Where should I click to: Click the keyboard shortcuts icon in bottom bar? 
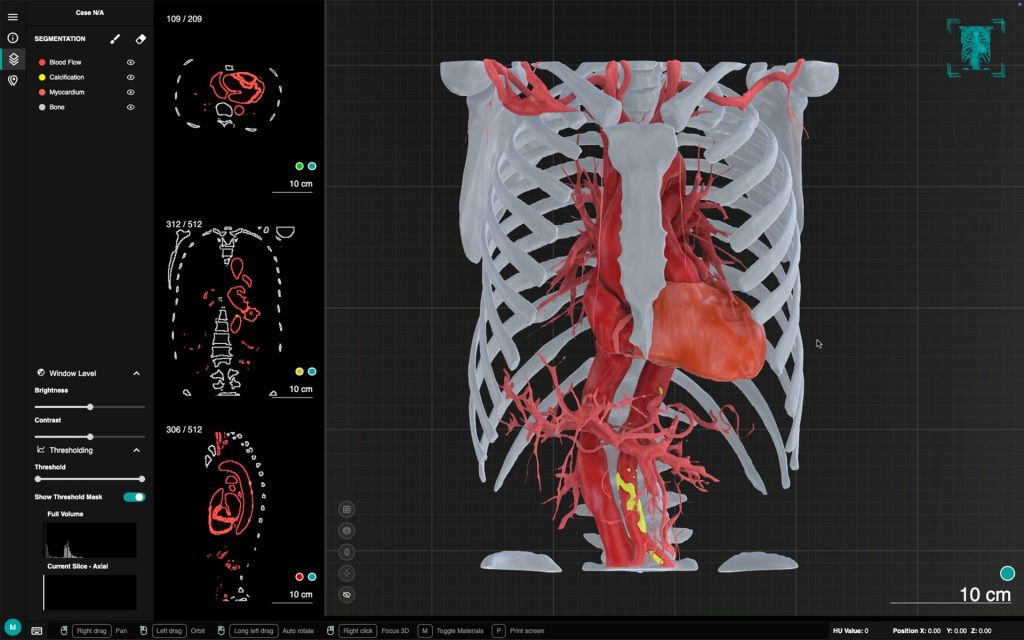pyautogui.click(x=37, y=631)
